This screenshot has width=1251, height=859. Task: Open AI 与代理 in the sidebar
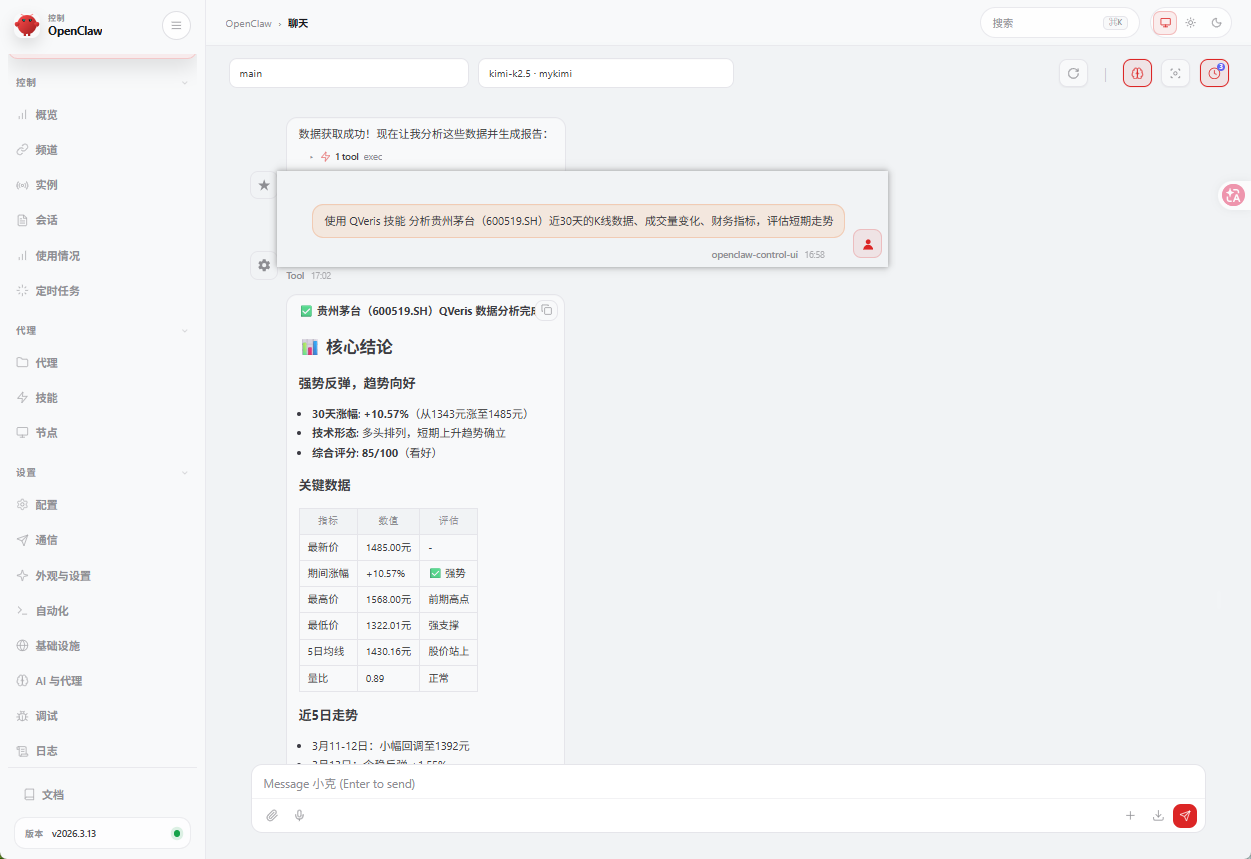102,681
